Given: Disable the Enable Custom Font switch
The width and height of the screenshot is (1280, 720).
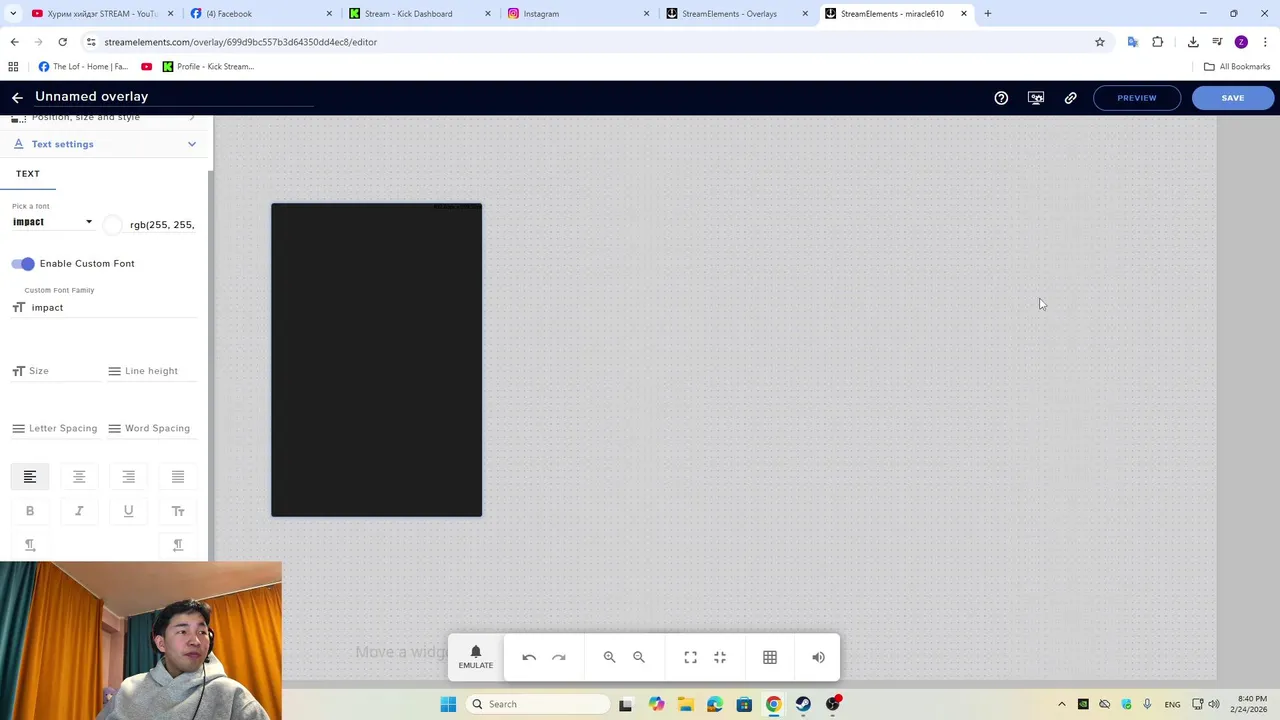Looking at the screenshot, I should (x=23, y=263).
